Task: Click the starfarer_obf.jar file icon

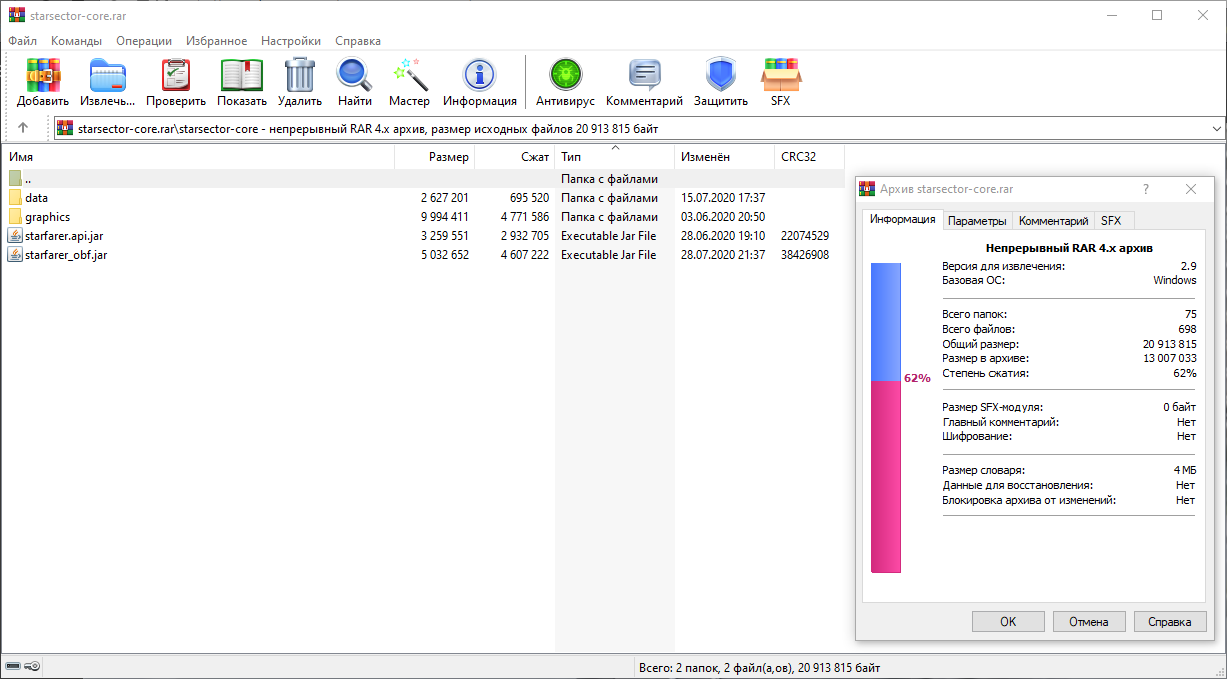Action: coord(15,255)
